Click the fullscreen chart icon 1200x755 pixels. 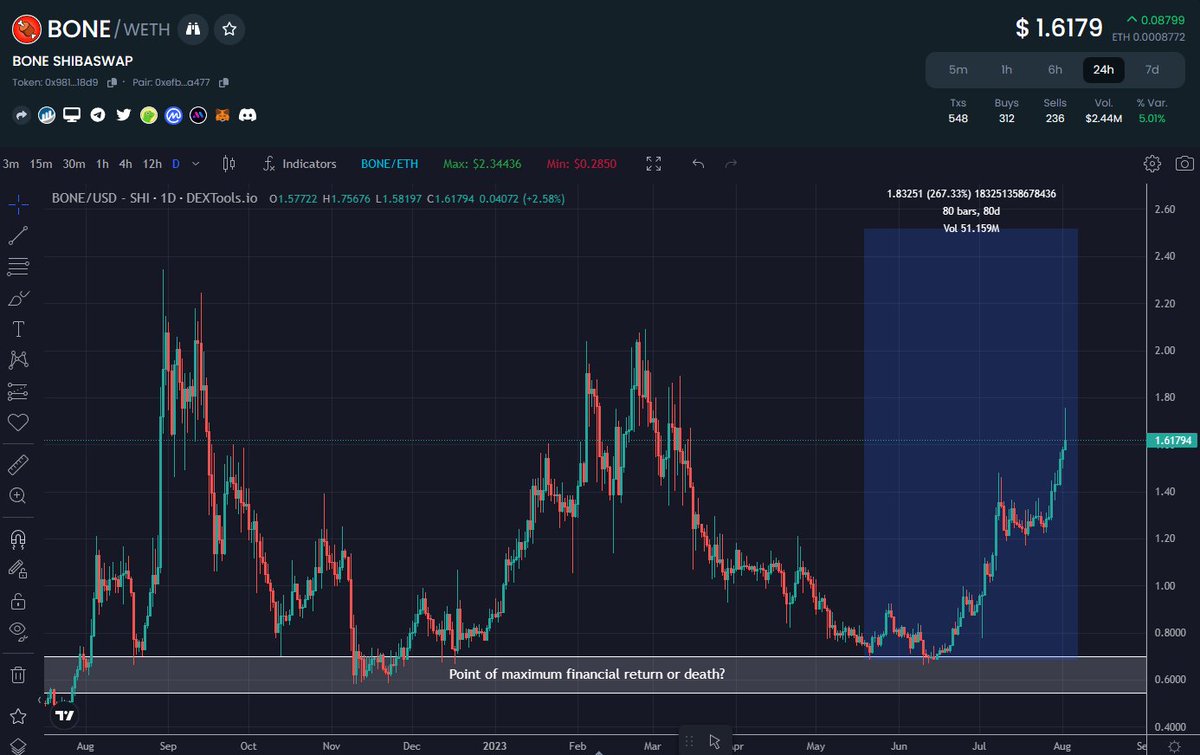pyautogui.click(x=654, y=163)
